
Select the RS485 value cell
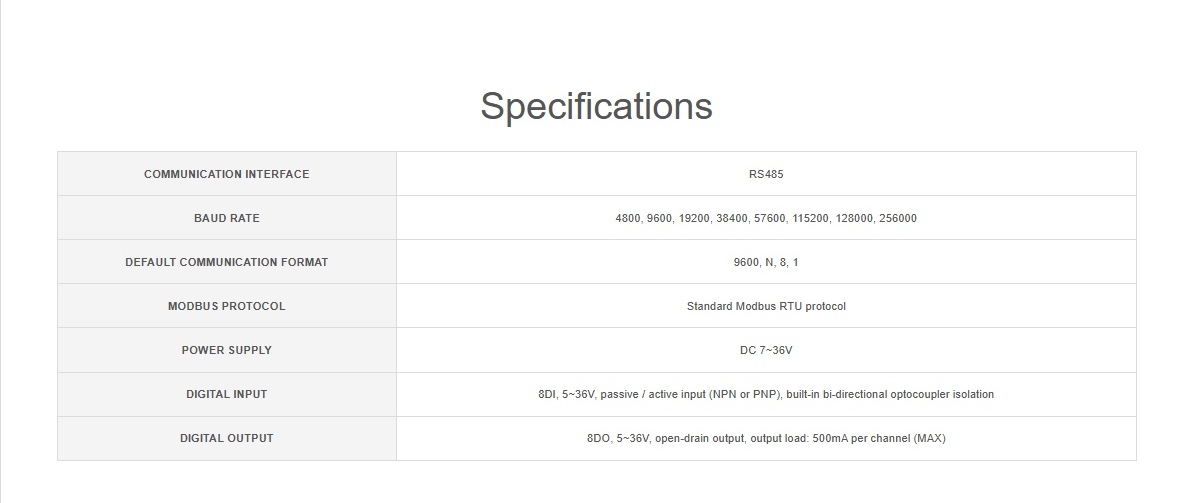(x=766, y=174)
